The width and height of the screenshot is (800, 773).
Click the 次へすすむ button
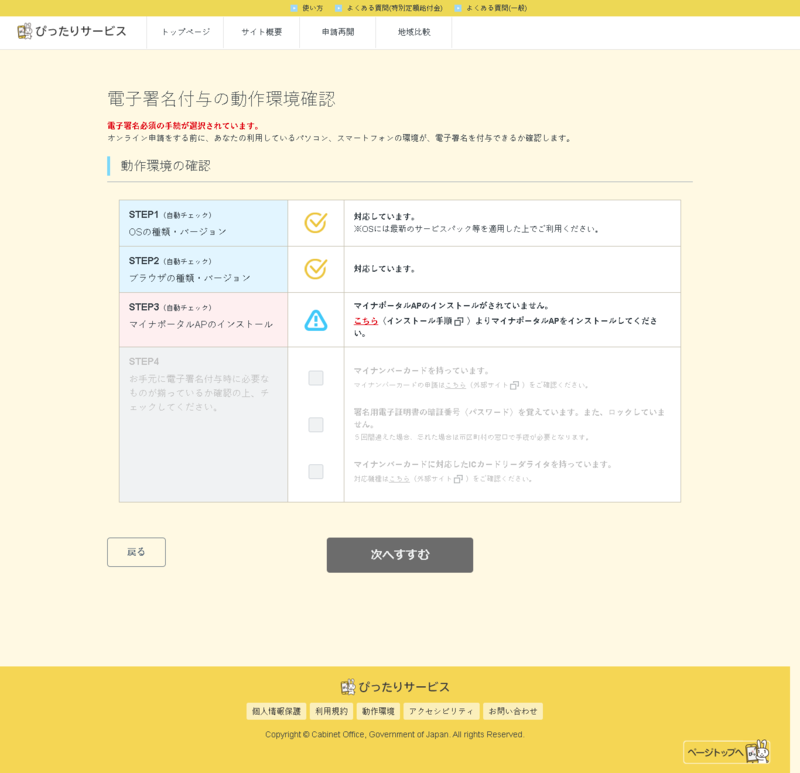(x=400, y=555)
